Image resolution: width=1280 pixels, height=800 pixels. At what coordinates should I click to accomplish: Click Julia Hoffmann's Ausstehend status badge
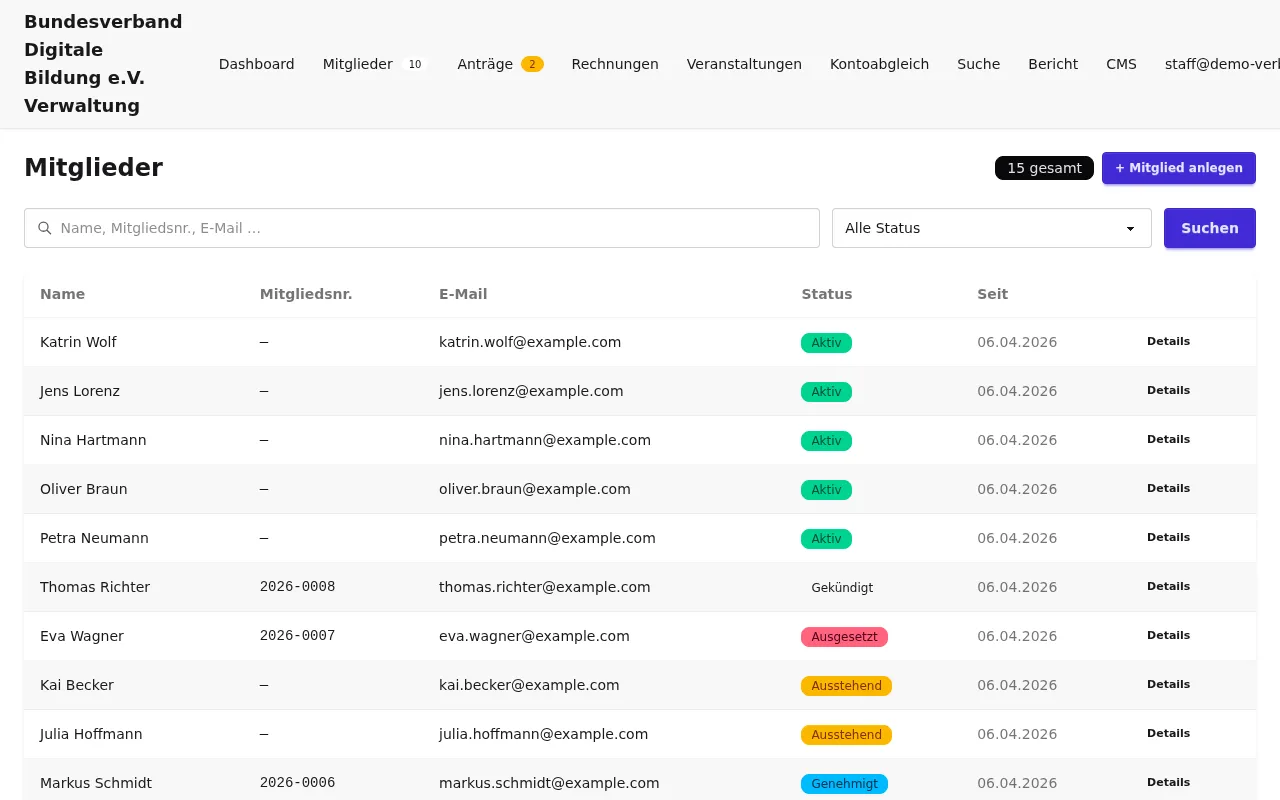846,735
